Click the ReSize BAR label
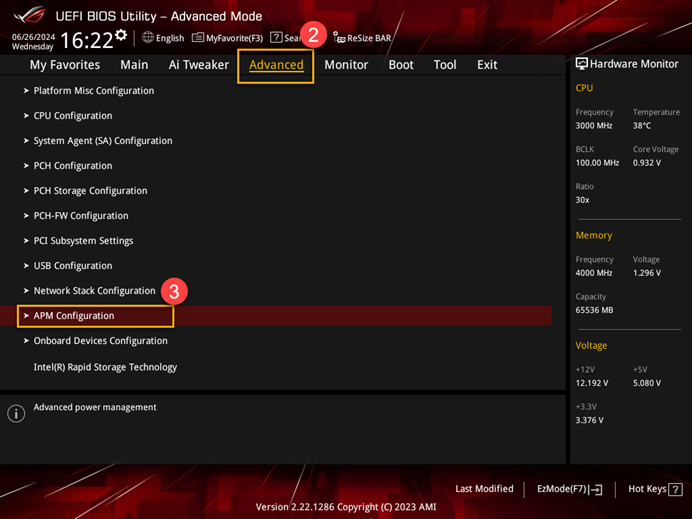The height and width of the screenshot is (519, 692). coord(369,38)
